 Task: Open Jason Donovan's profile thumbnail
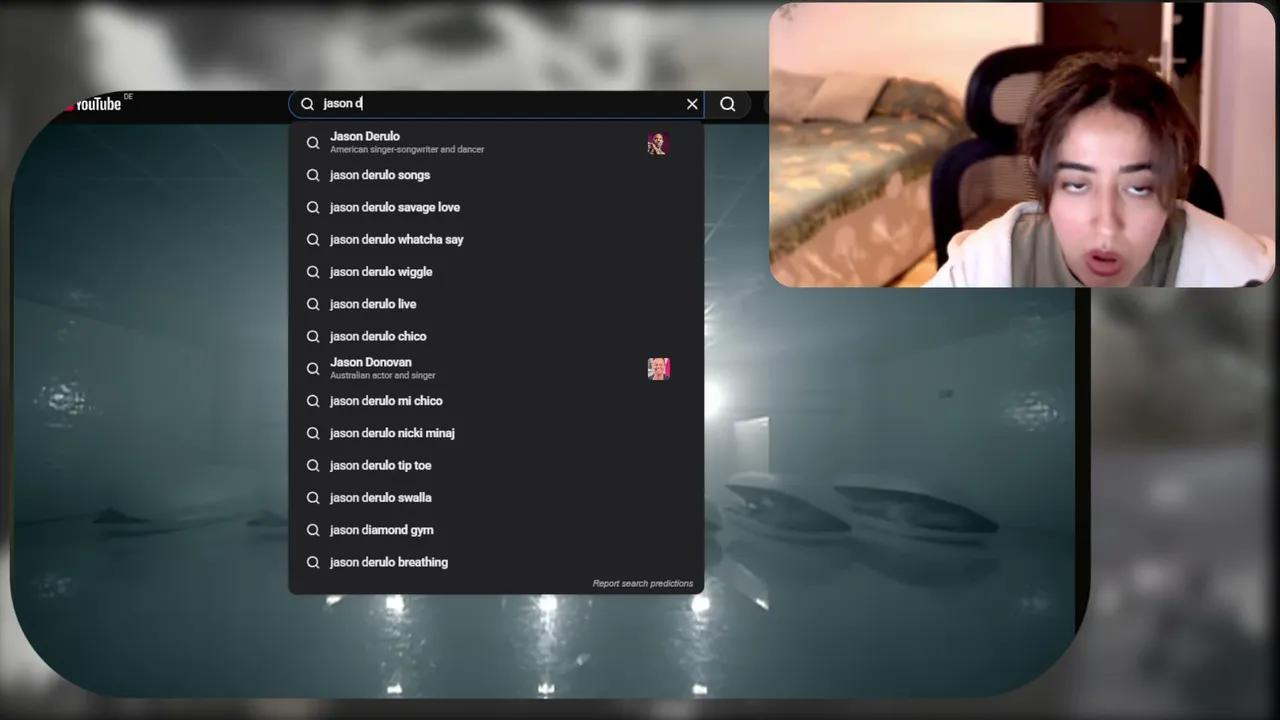click(658, 368)
